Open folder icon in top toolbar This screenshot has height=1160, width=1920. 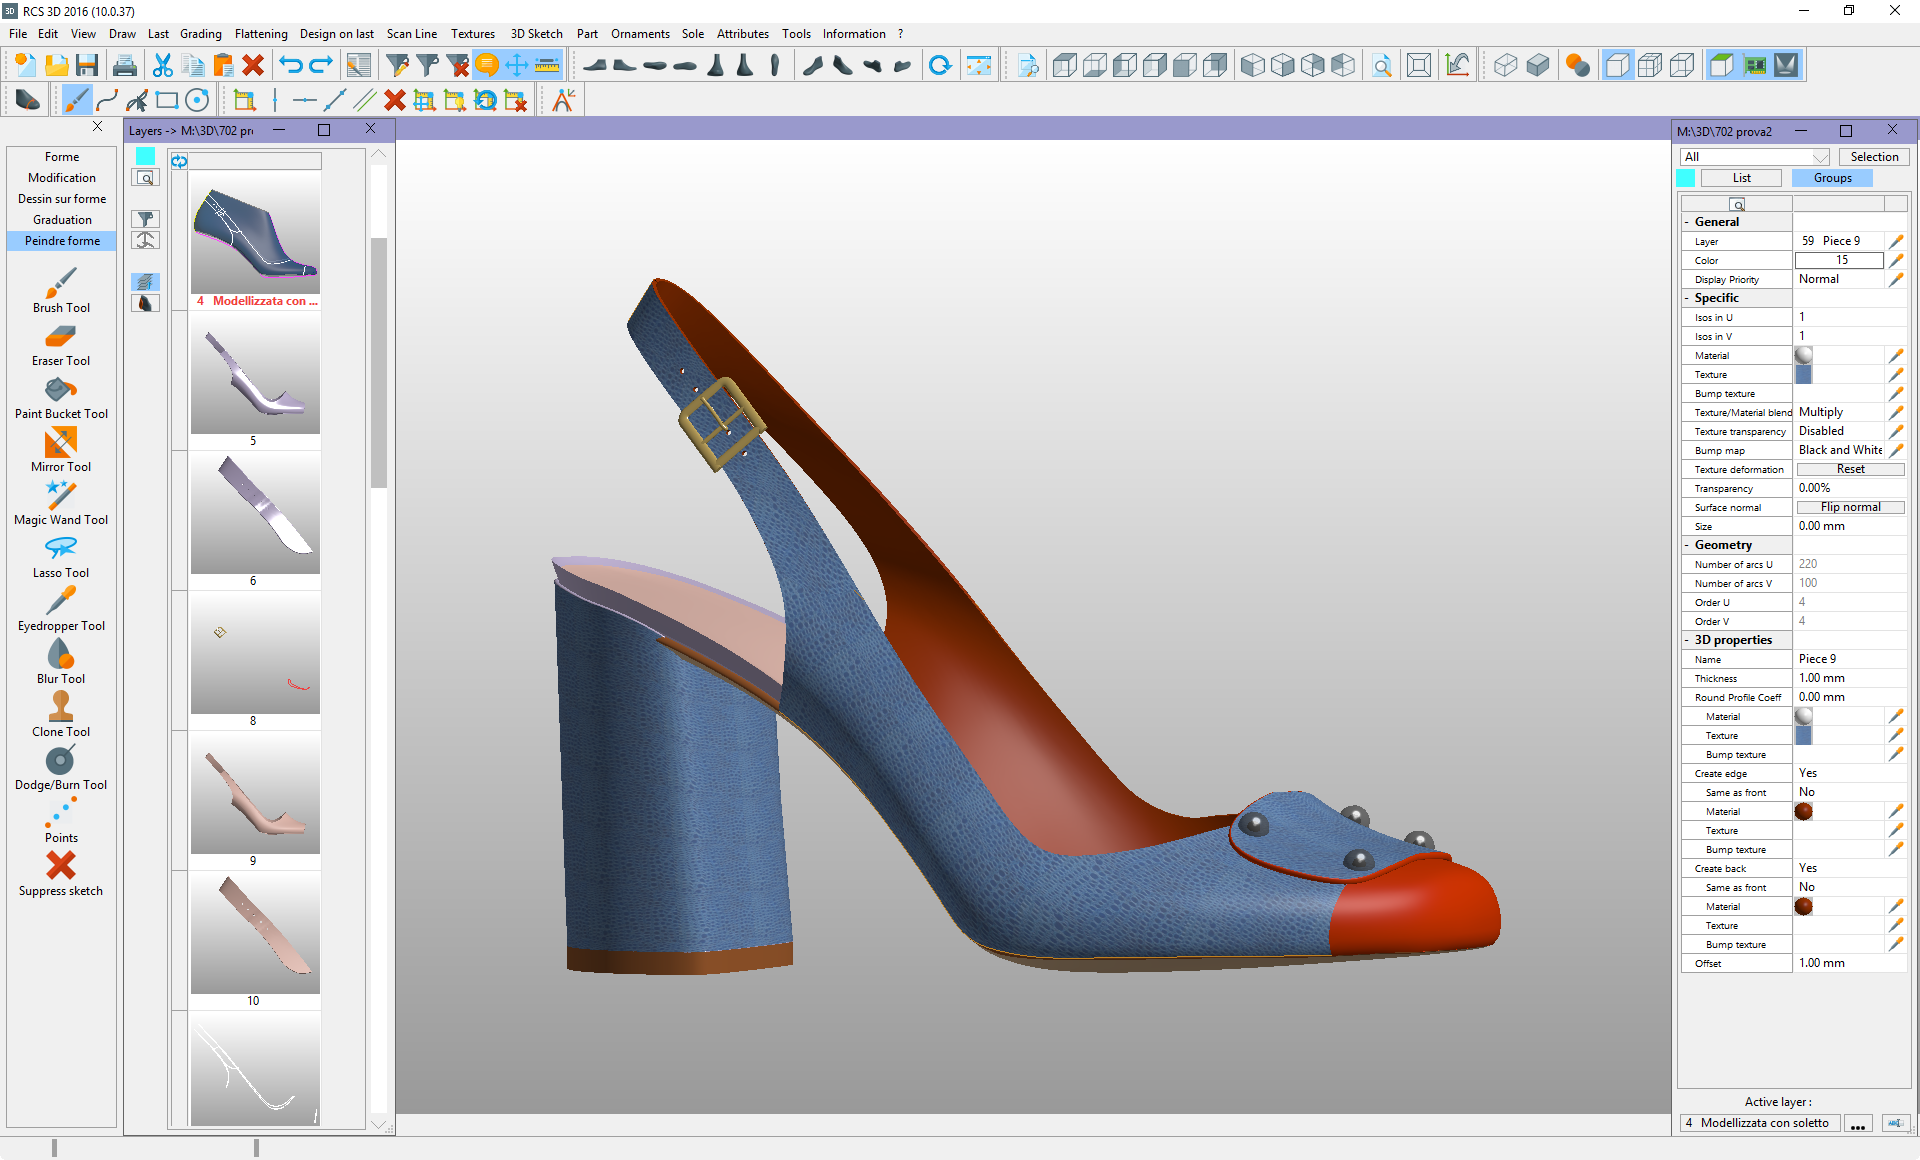pyautogui.click(x=57, y=66)
